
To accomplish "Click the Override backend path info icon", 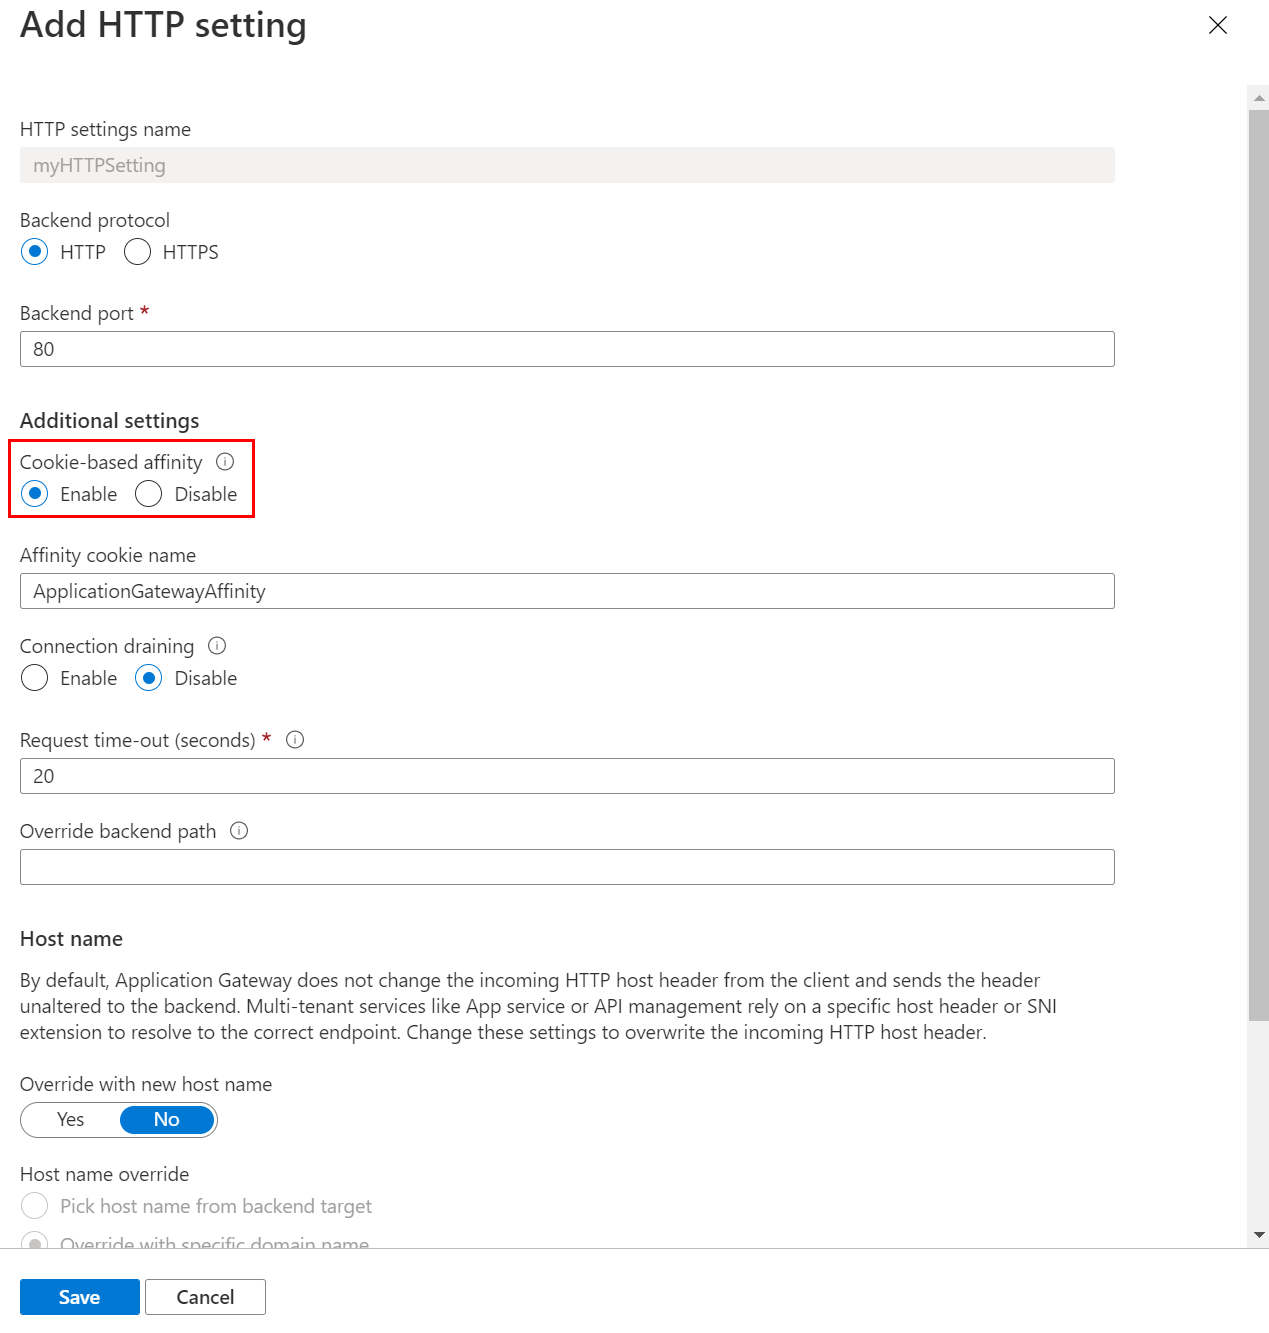I will click(x=239, y=831).
